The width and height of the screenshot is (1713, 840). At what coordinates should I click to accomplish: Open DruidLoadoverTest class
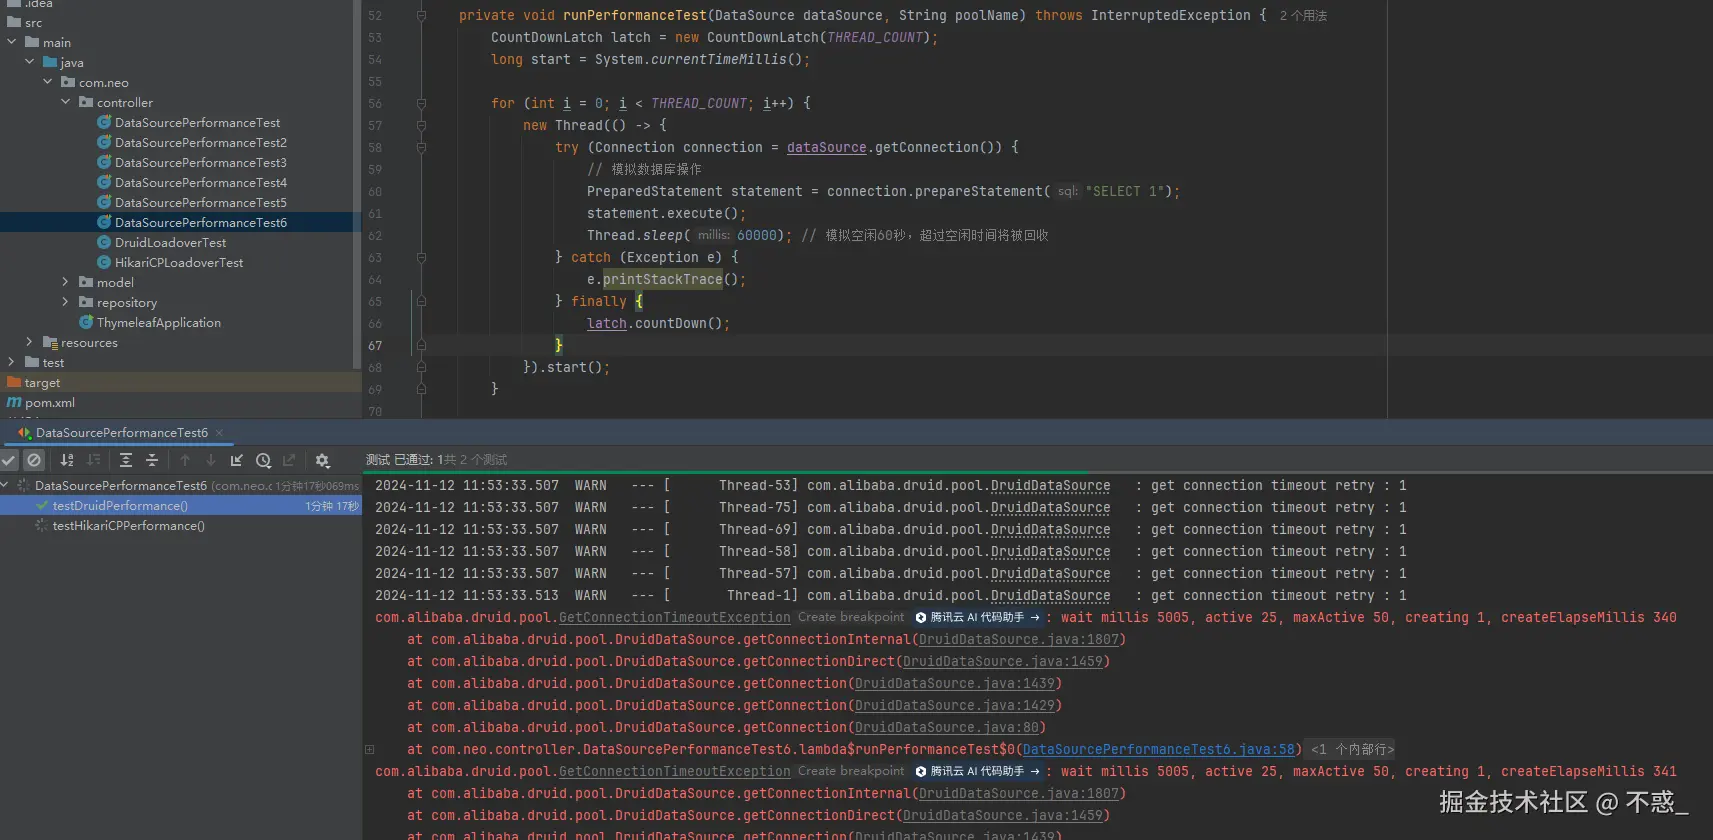point(170,243)
